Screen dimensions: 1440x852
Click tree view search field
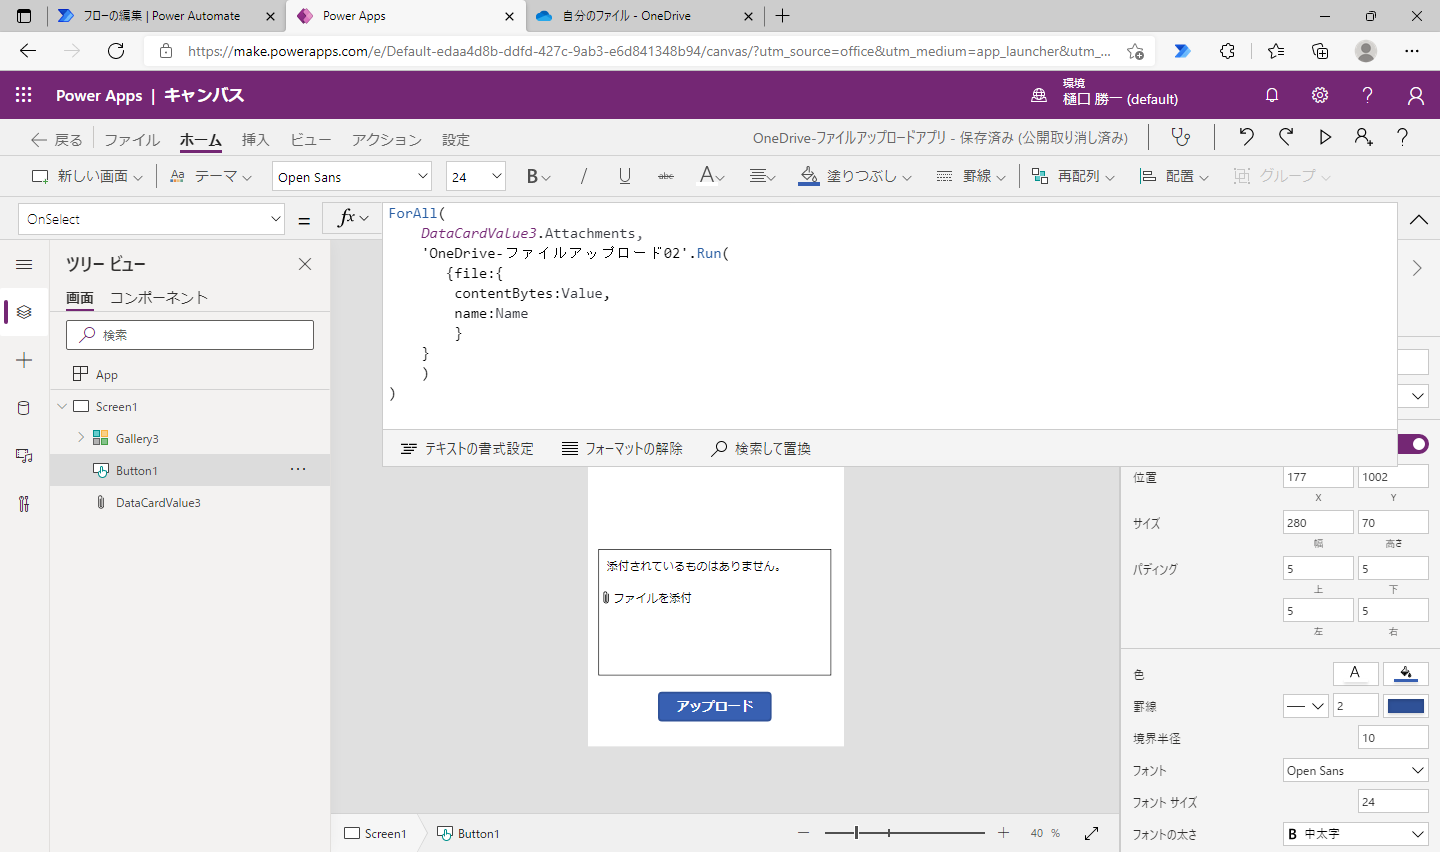[190, 335]
